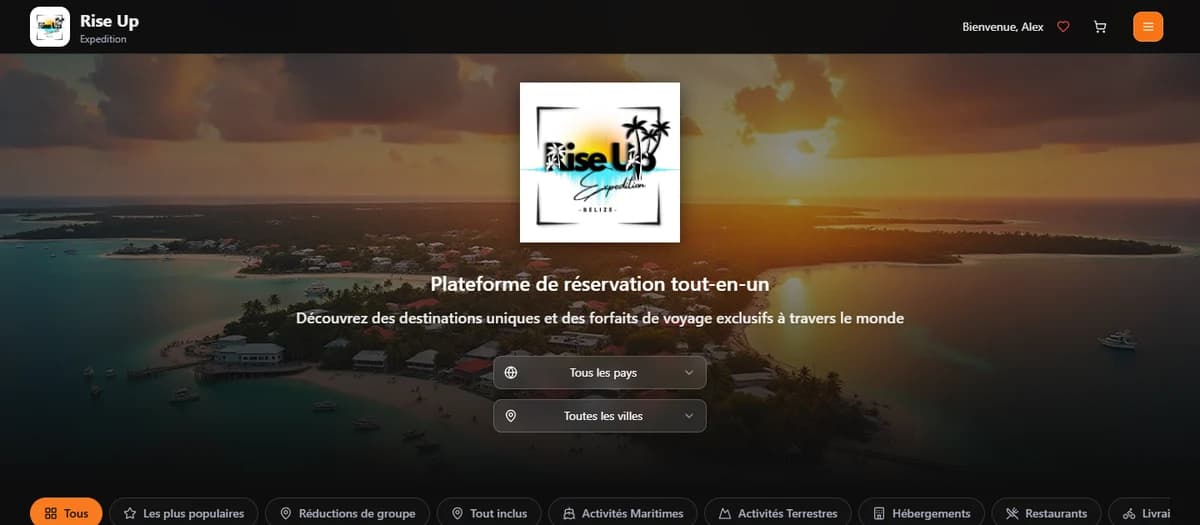Click the Rise Up Expedition Belize banner image
1200x525 pixels.
pyautogui.click(x=600, y=162)
